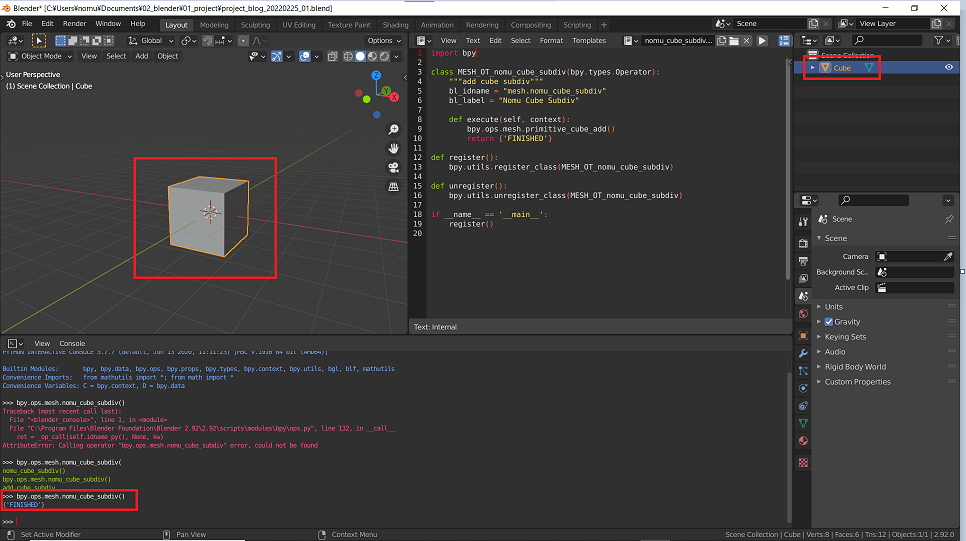The height and width of the screenshot is (541, 966).
Task: Uncheck the Gravity checkbox
Action: (x=828, y=322)
